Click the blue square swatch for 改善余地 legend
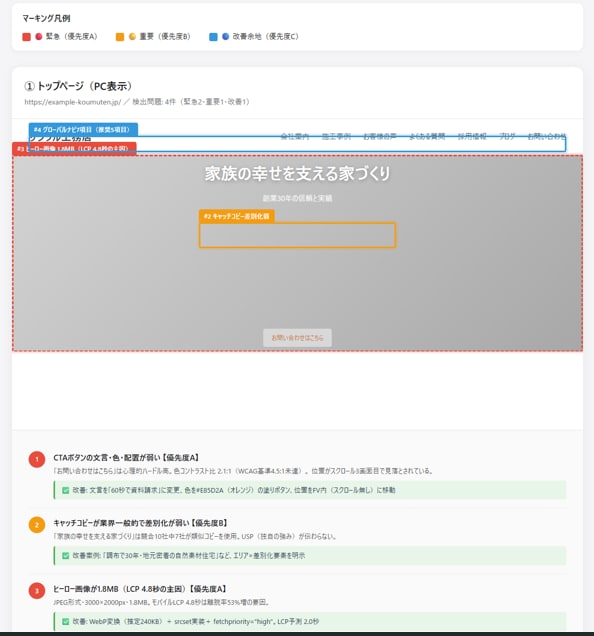 (x=213, y=37)
